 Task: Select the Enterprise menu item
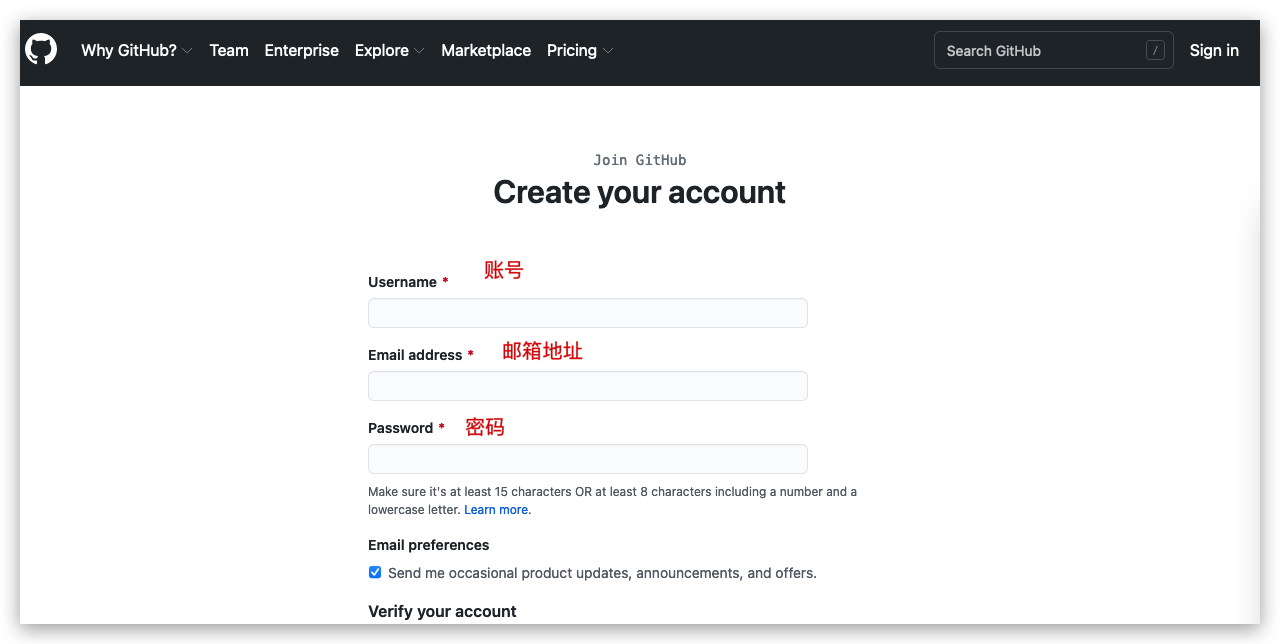(301, 50)
